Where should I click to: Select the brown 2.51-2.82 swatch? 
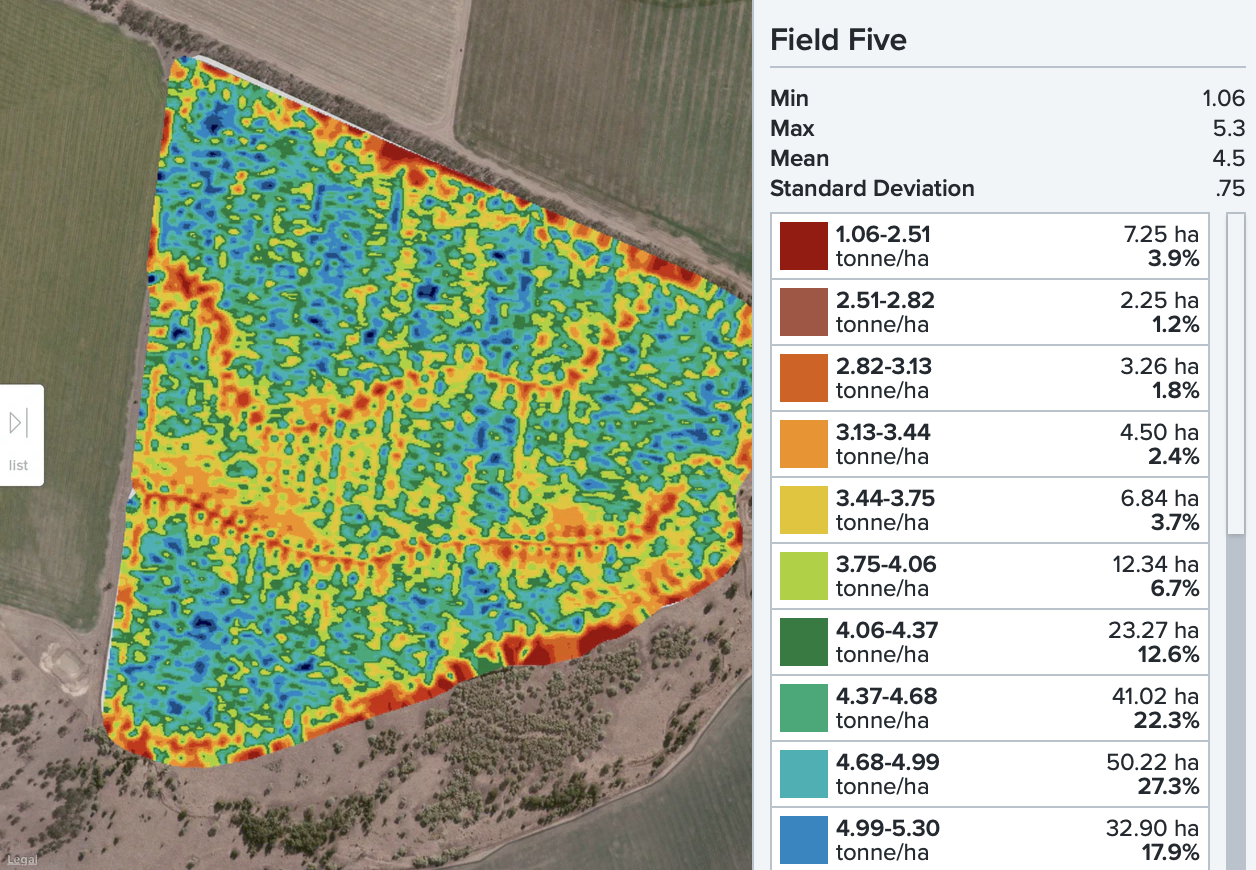804,312
